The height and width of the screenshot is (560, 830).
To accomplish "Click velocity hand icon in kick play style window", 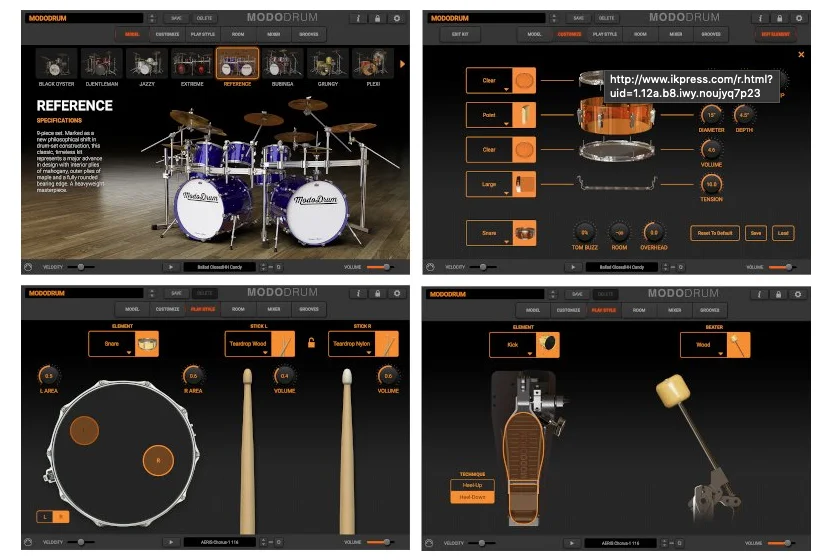I will coord(429,543).
